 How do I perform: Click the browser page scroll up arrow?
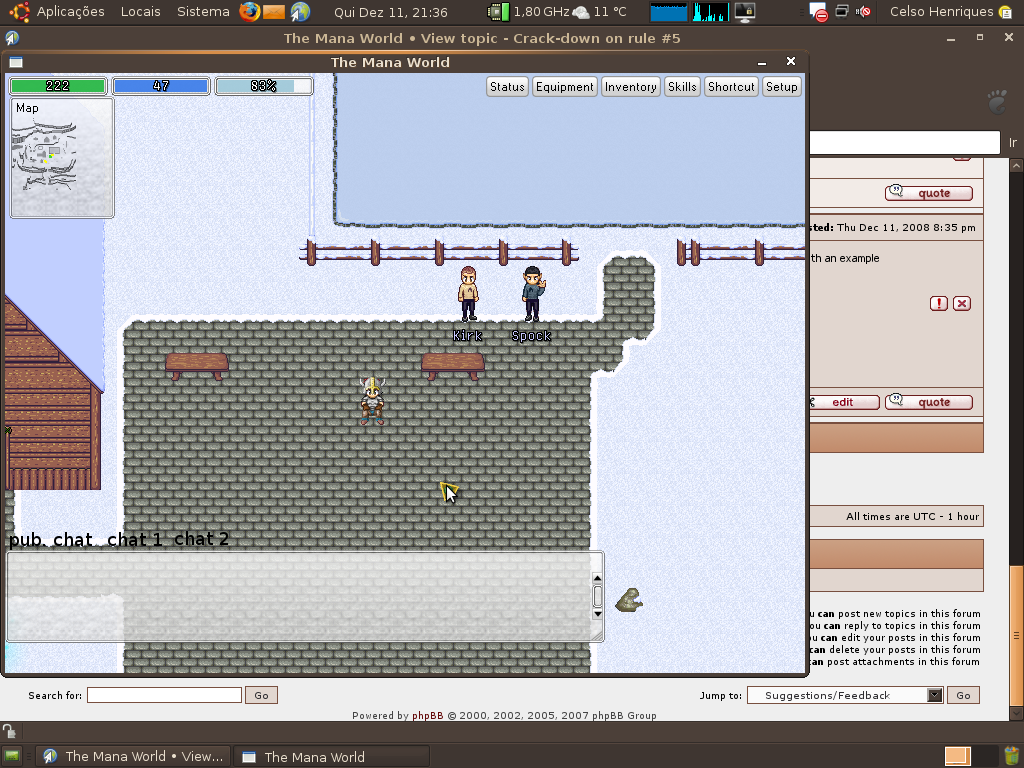[1016, 166]
